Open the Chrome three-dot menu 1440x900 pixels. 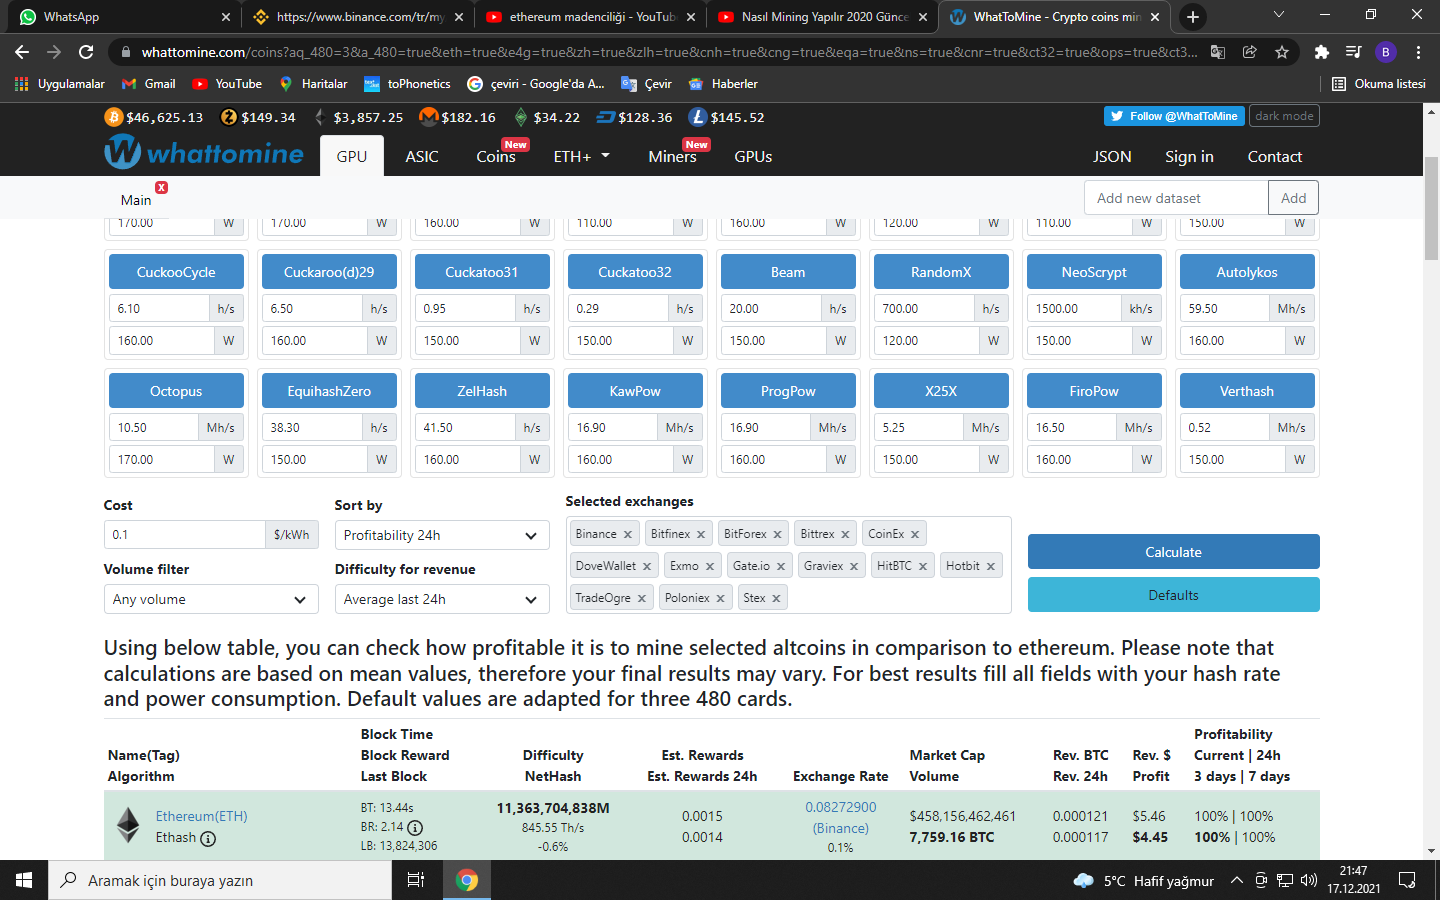1418,52
